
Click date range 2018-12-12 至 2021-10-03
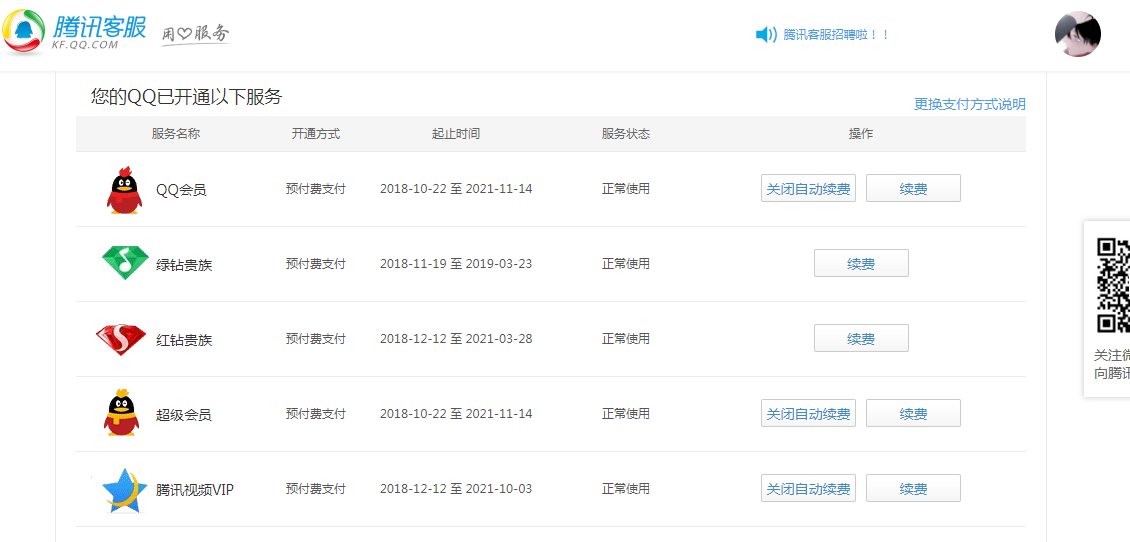coord(456,489)
